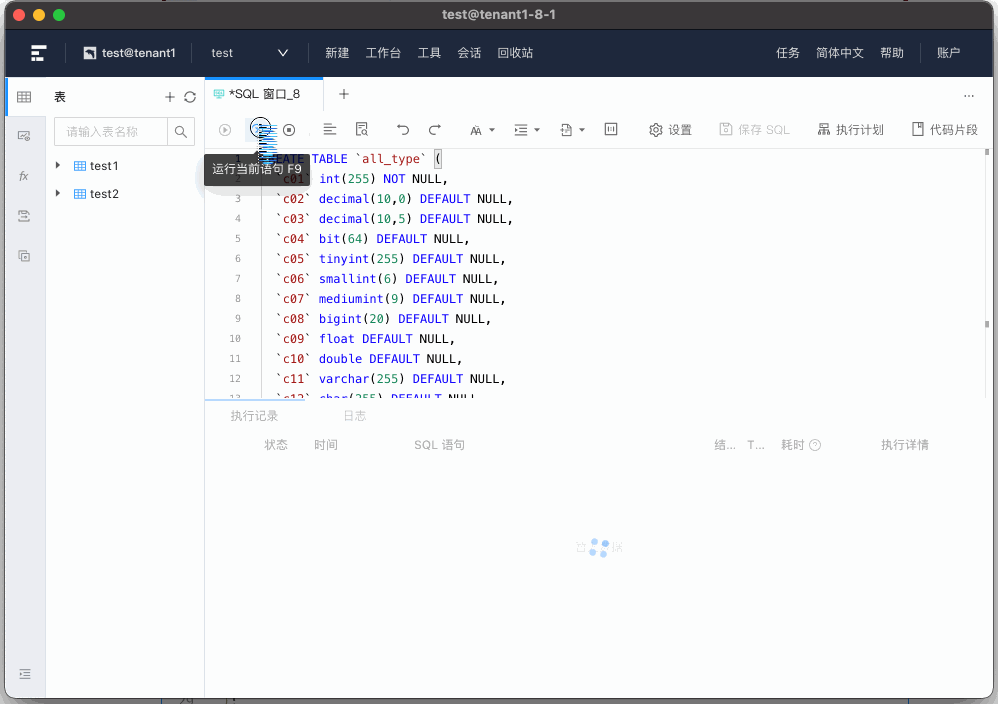Open the tab overflow ellipsis menu
This screenshot has height=704, width=998.
tap(969, 95)
